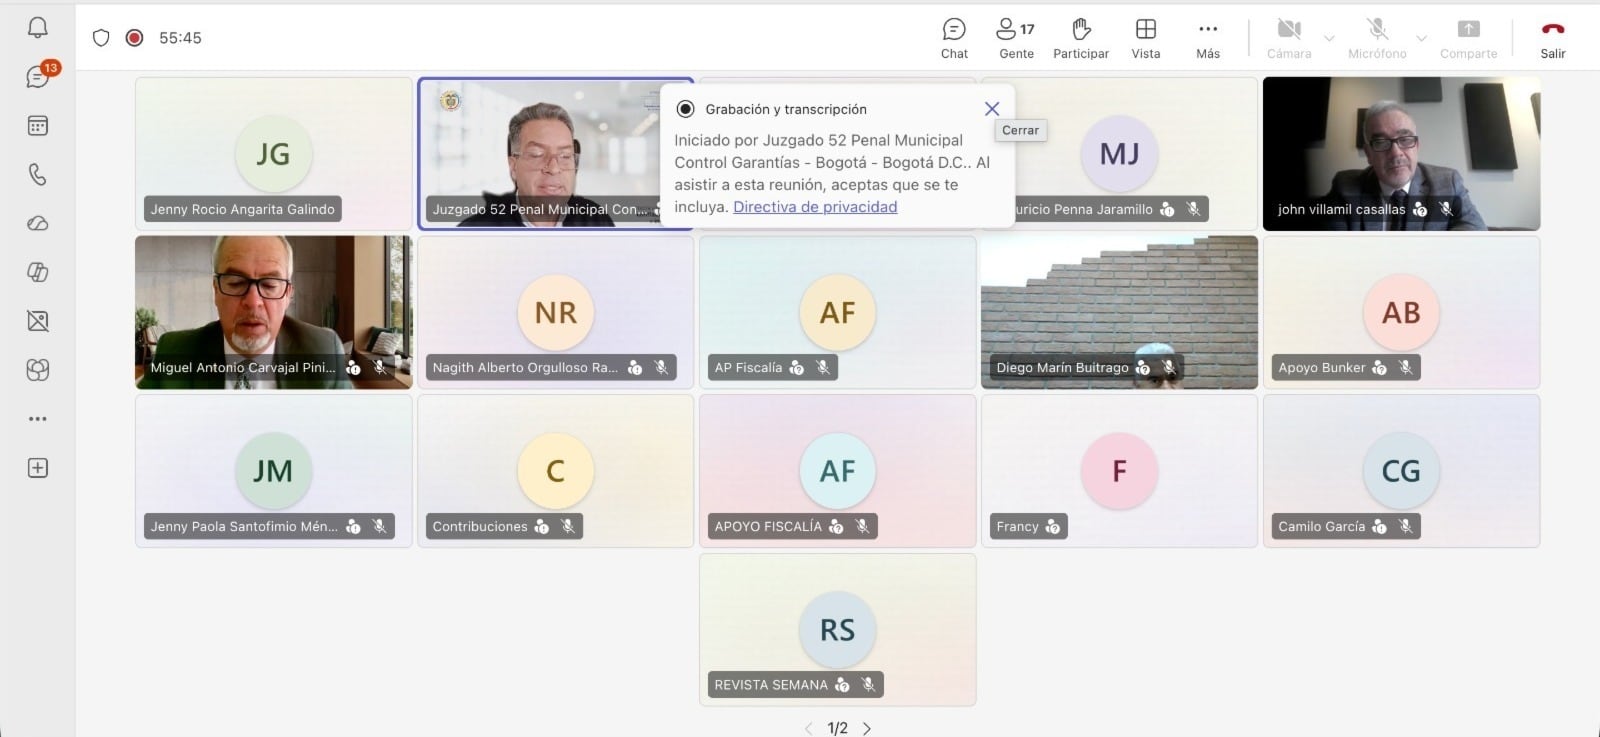Image resolution: width=1600 pixels, height=737 pixels.
Task: Click the 55:45 meeting timer
Action: pyautogui.click(x=180, y=38)
